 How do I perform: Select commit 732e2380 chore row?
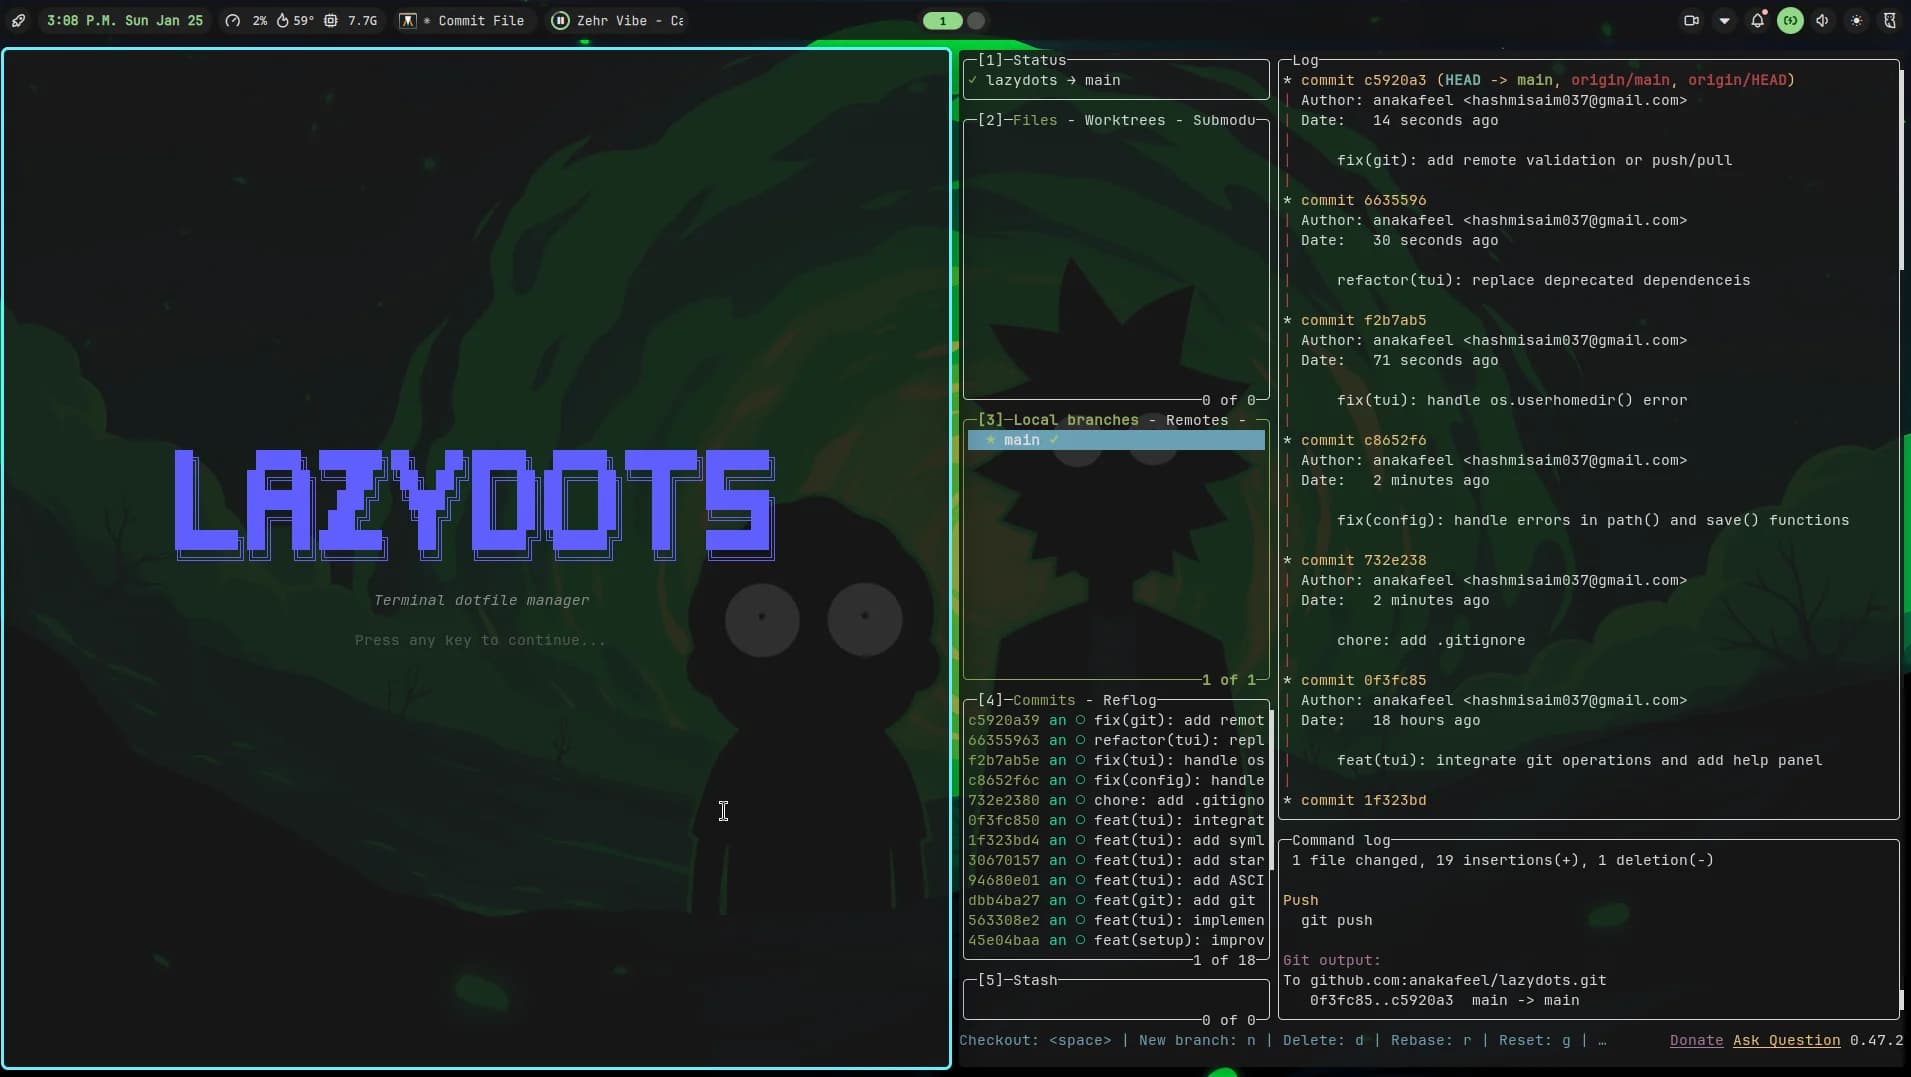(x=1116, y=800)
